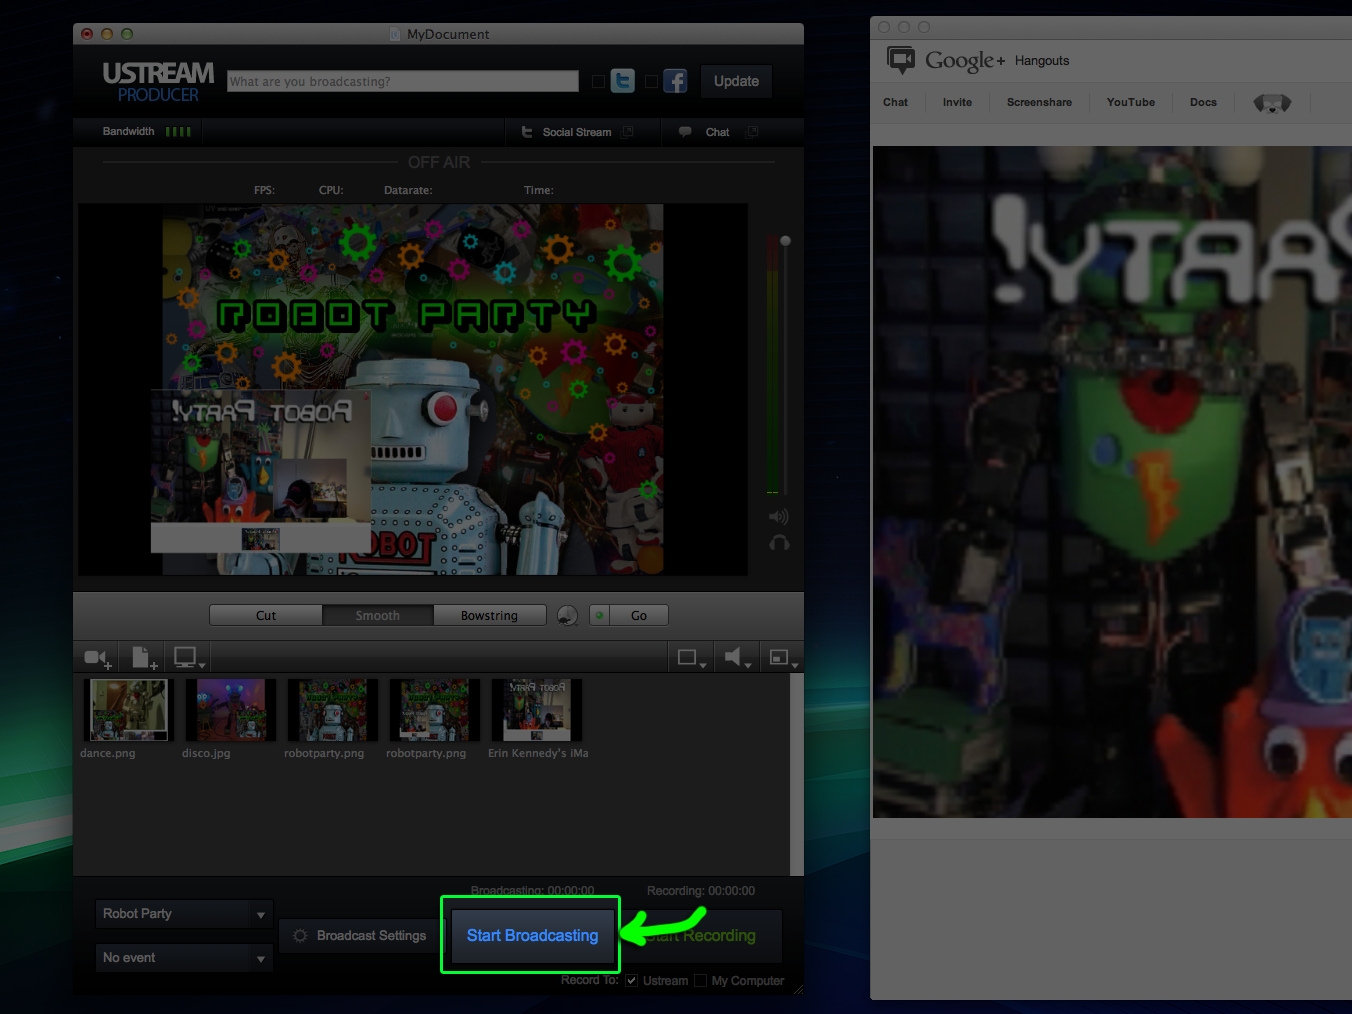Click the Twitter bird icon
The image size is (1352, 1014).
pos(623,81)
